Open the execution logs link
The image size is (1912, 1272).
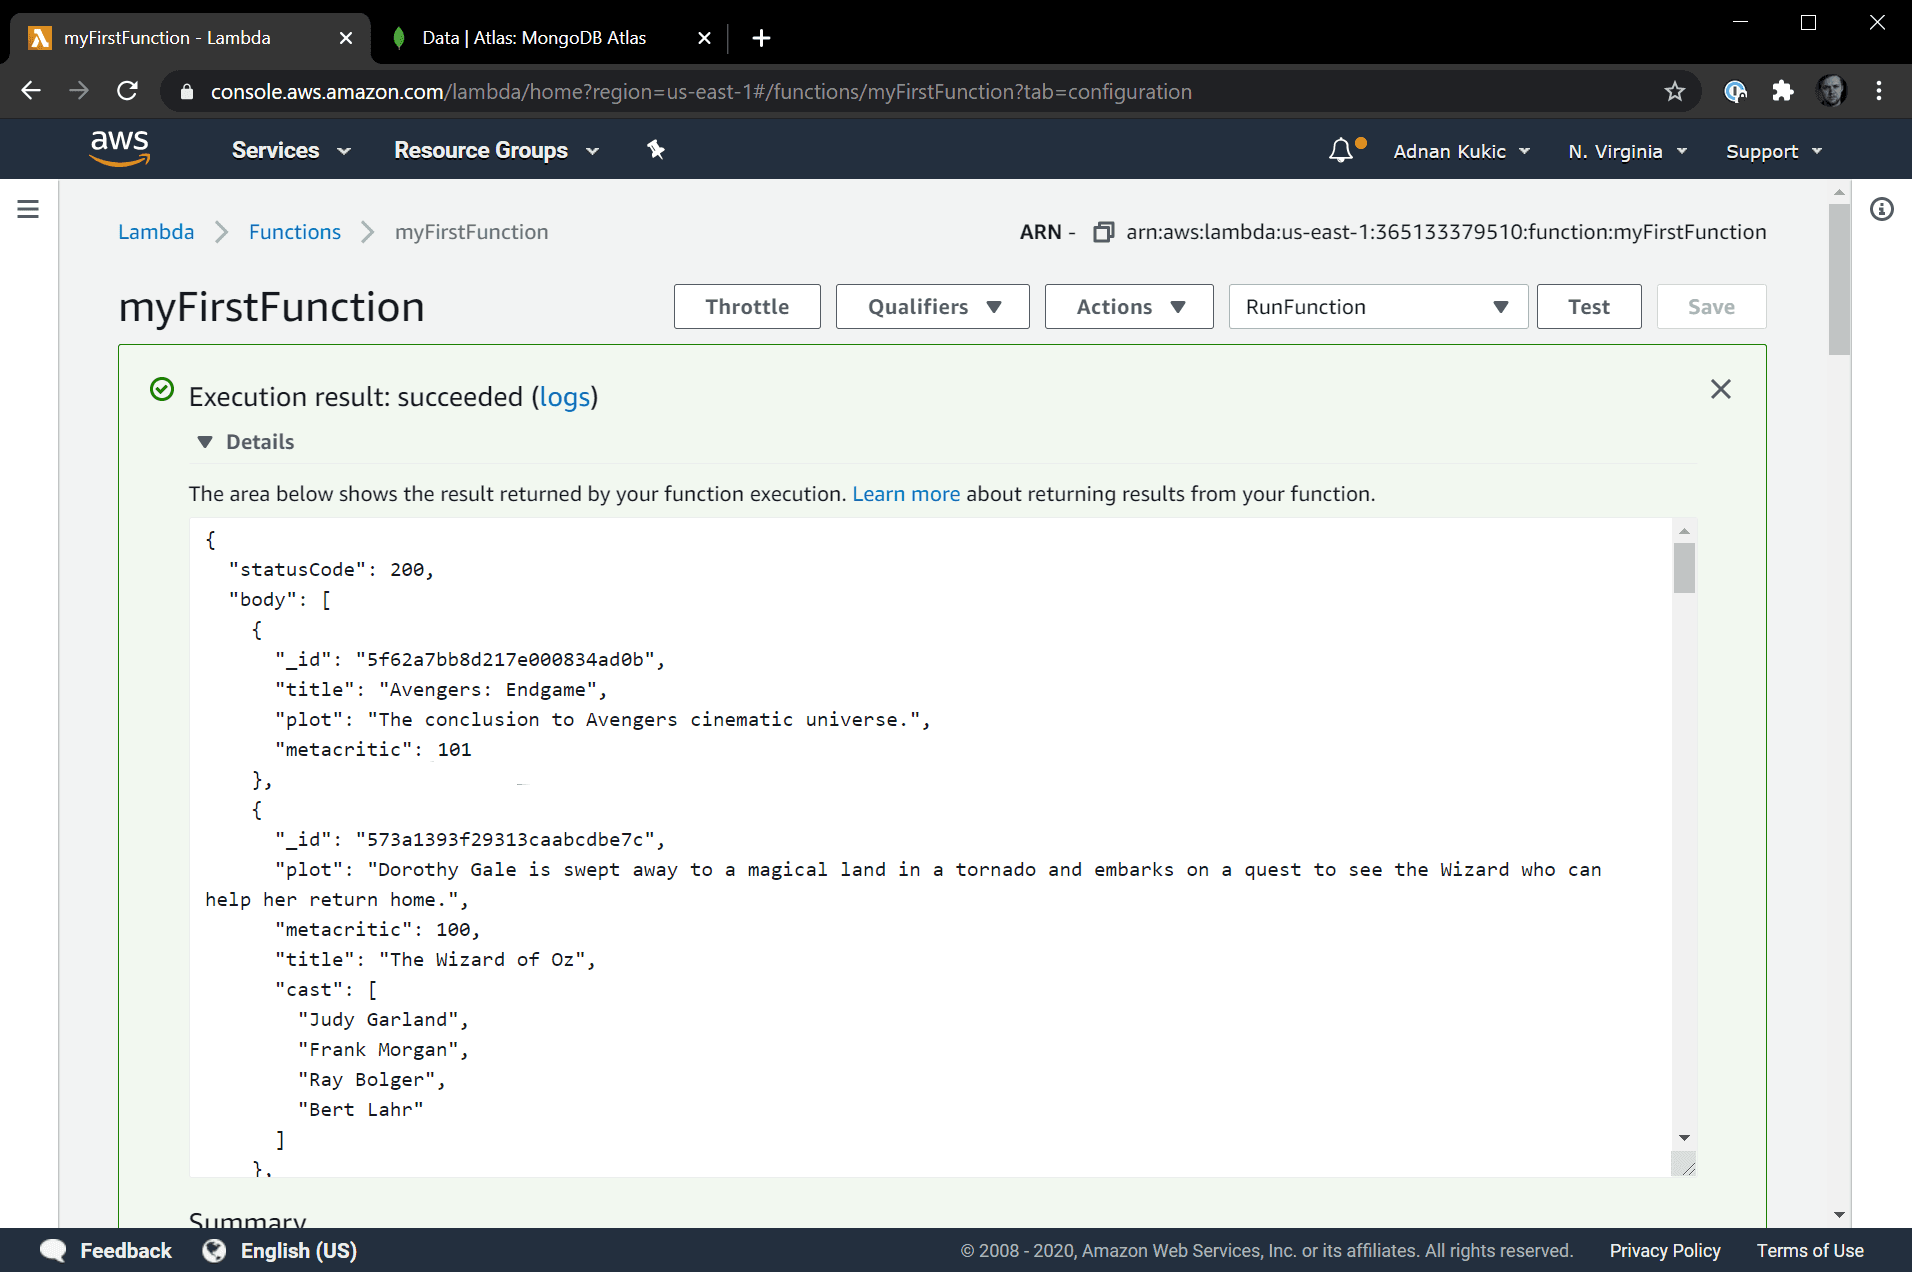click(x=564, y=397)
